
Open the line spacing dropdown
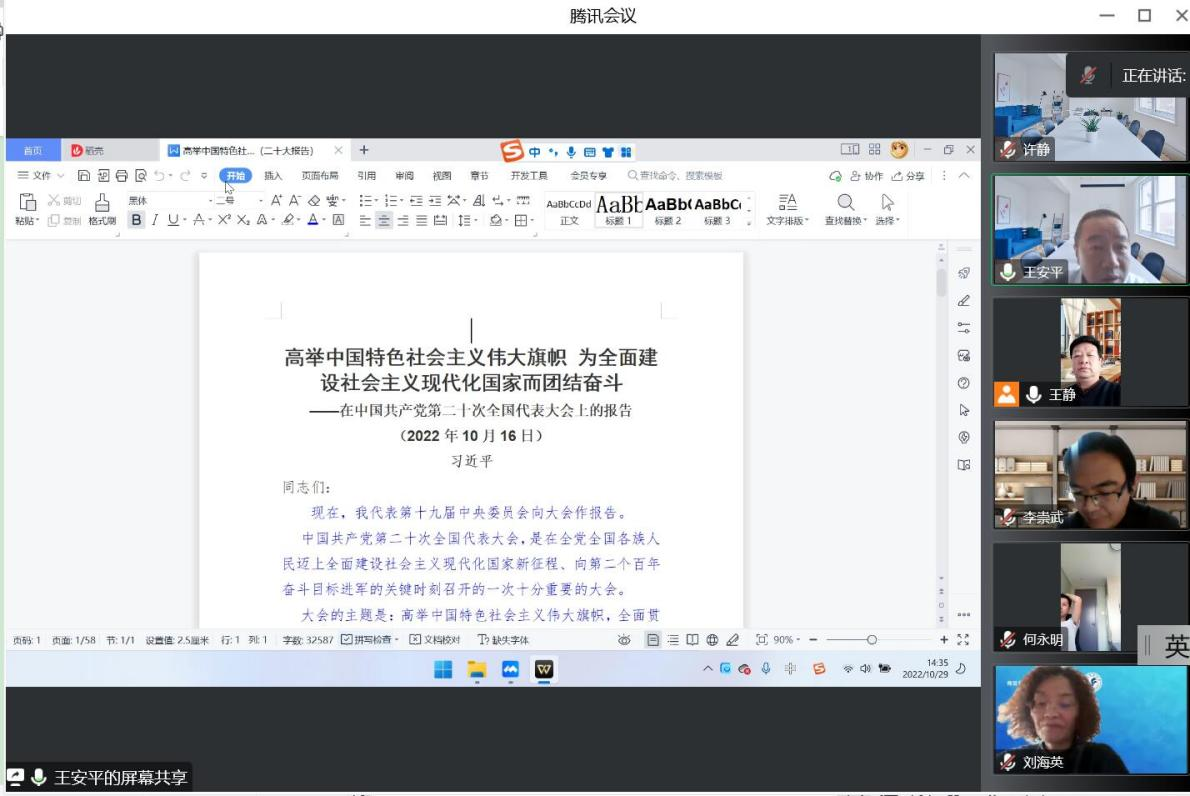pos(476,221)
